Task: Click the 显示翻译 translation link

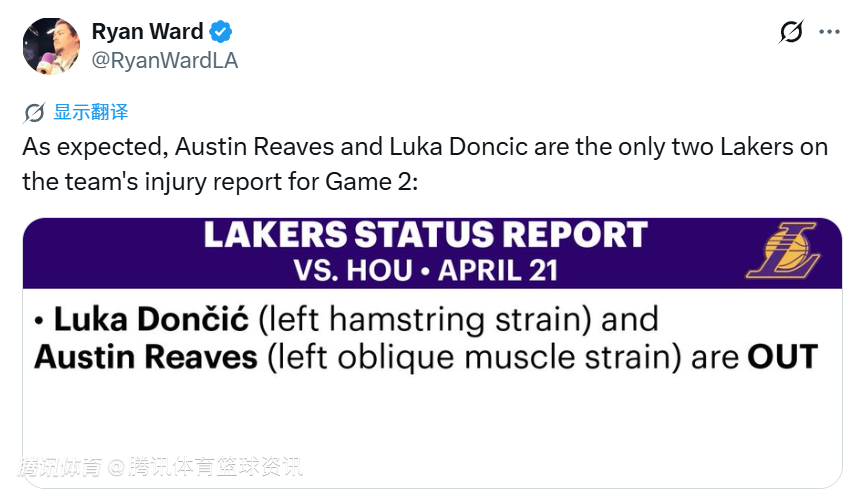Action: [x=91, y=112]
